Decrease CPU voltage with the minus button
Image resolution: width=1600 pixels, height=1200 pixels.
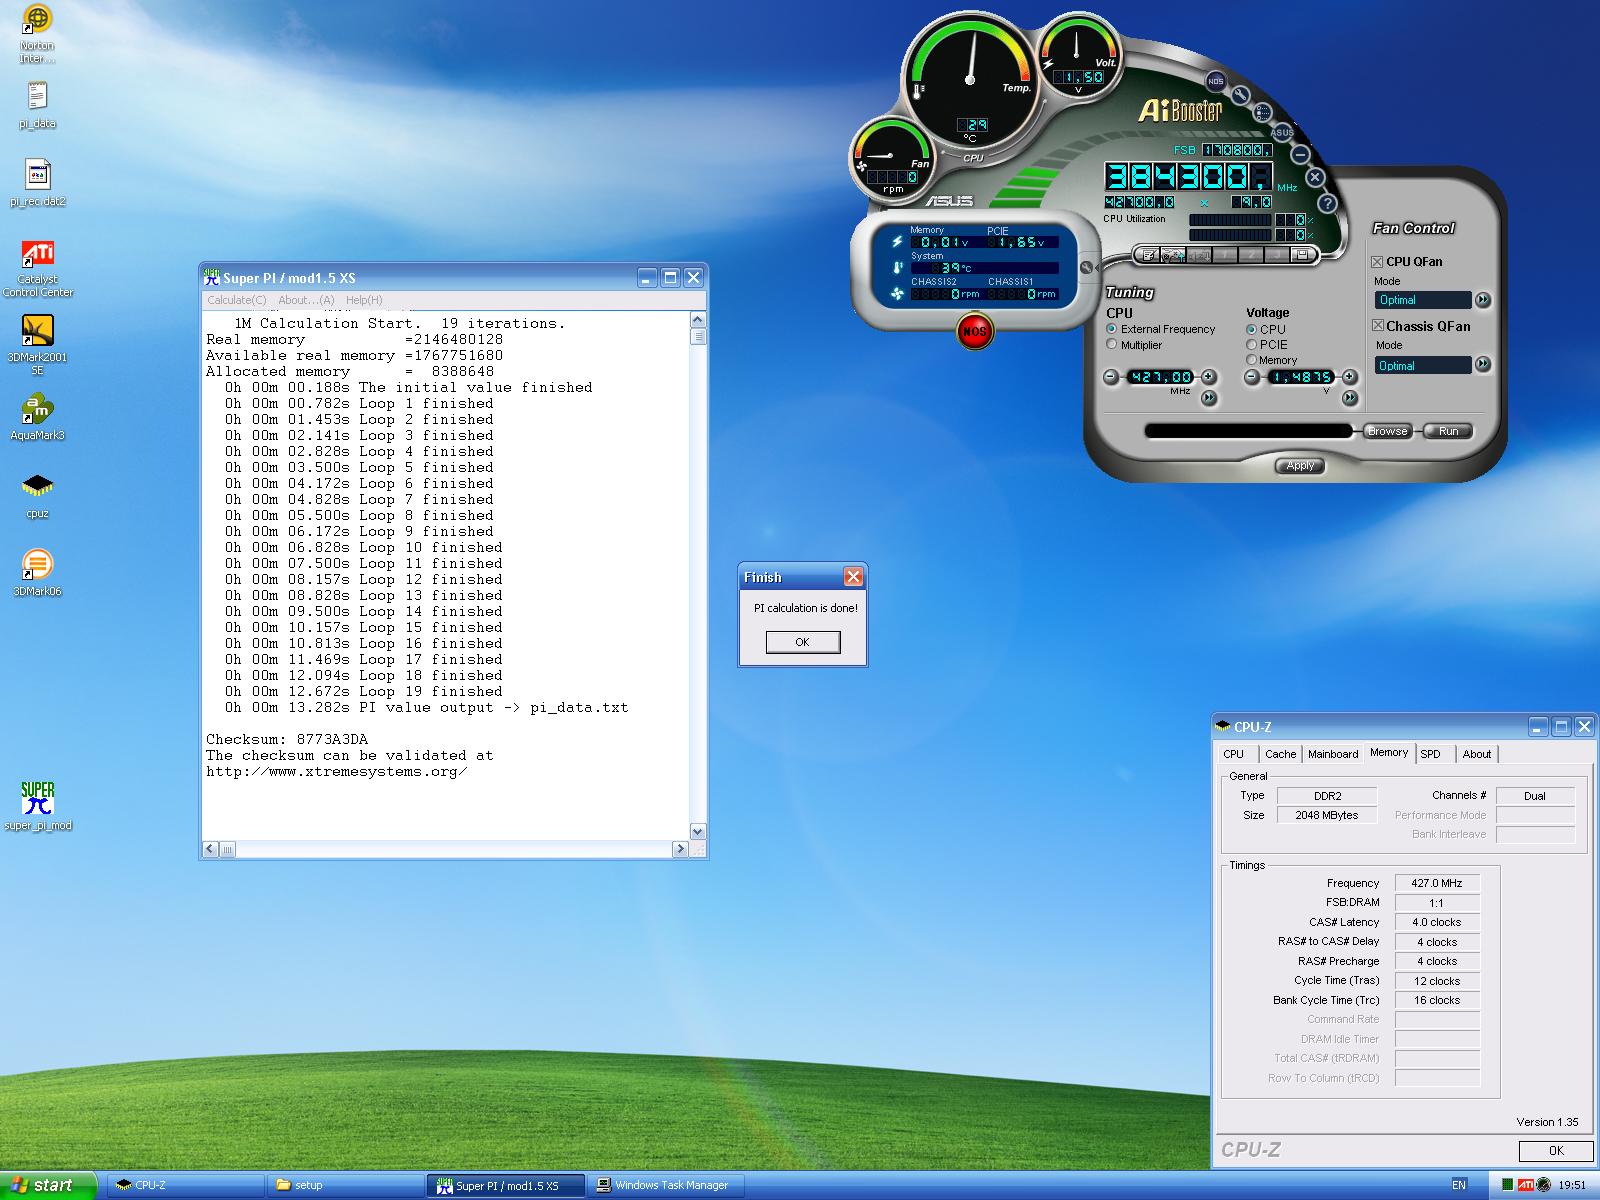coord(1251,377)
